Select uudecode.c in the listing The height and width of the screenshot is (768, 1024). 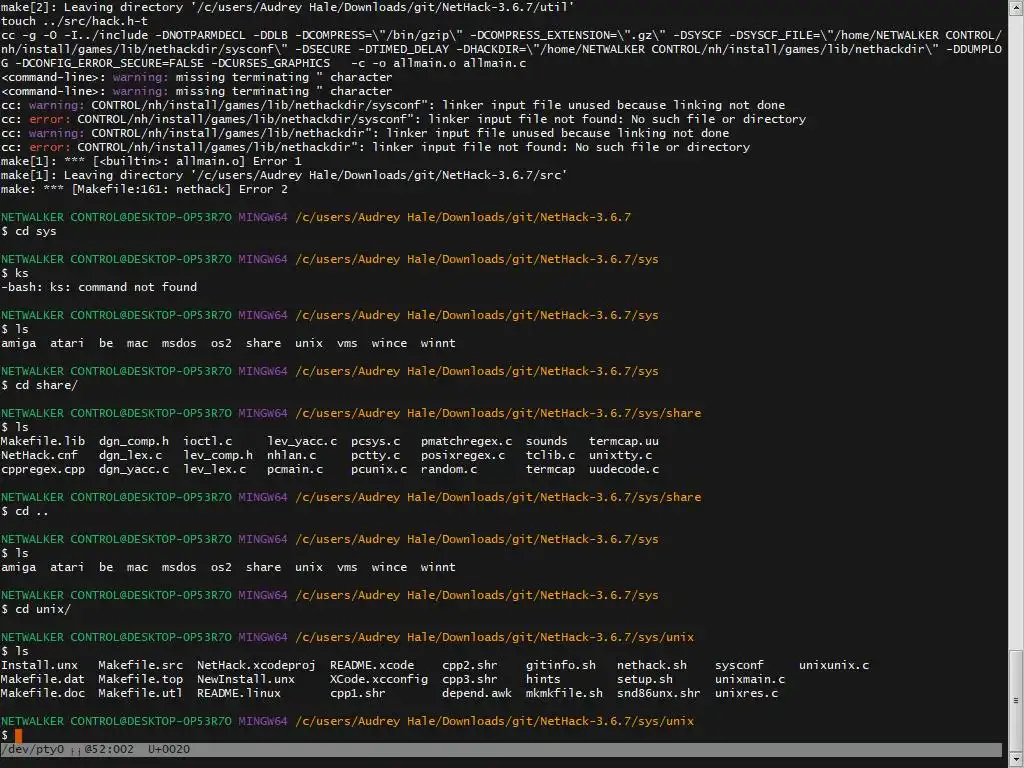pyautogui.click(x=624, y=470)
